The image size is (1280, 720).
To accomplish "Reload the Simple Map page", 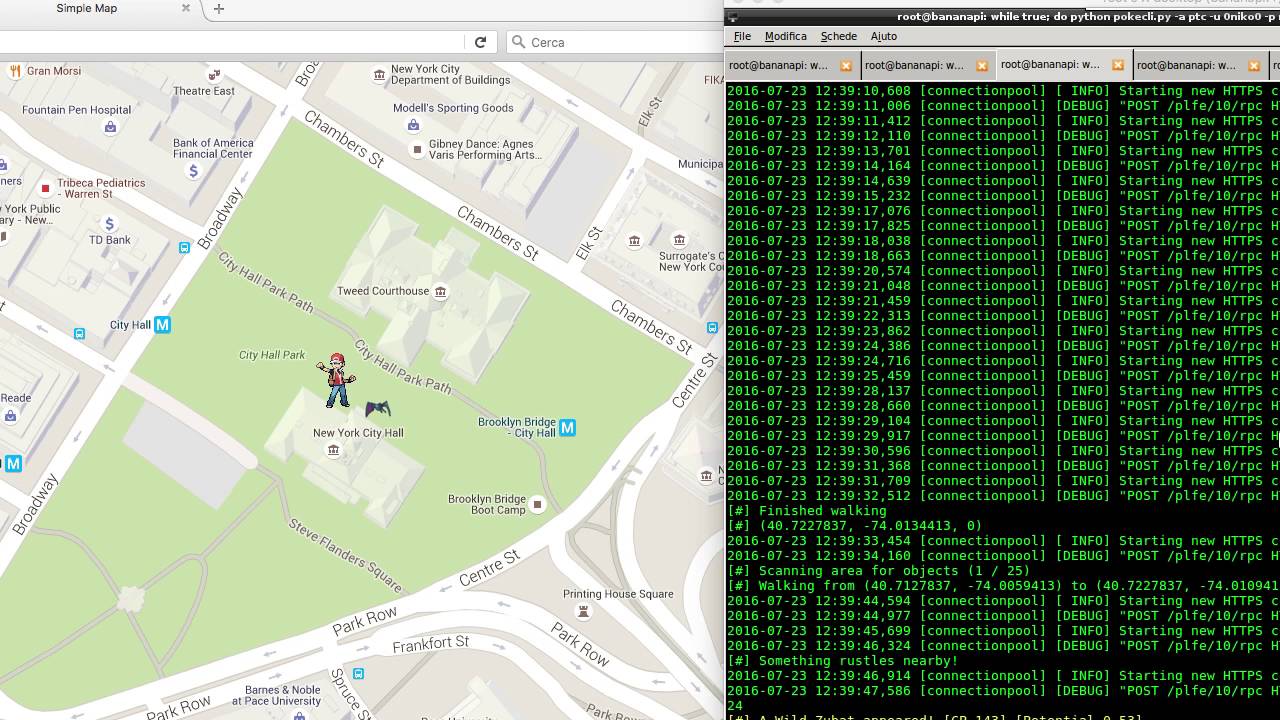I will (x=480, y=42).
